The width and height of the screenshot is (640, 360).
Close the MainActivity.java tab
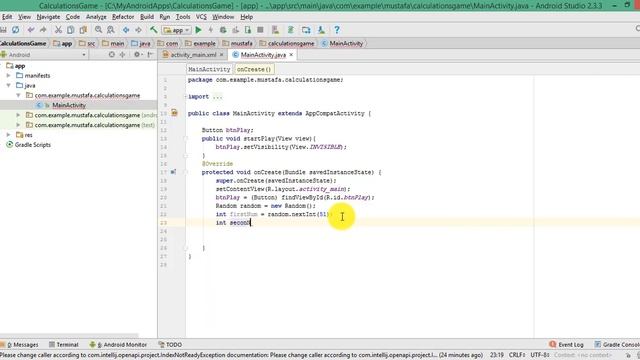(x=291, y=55)
